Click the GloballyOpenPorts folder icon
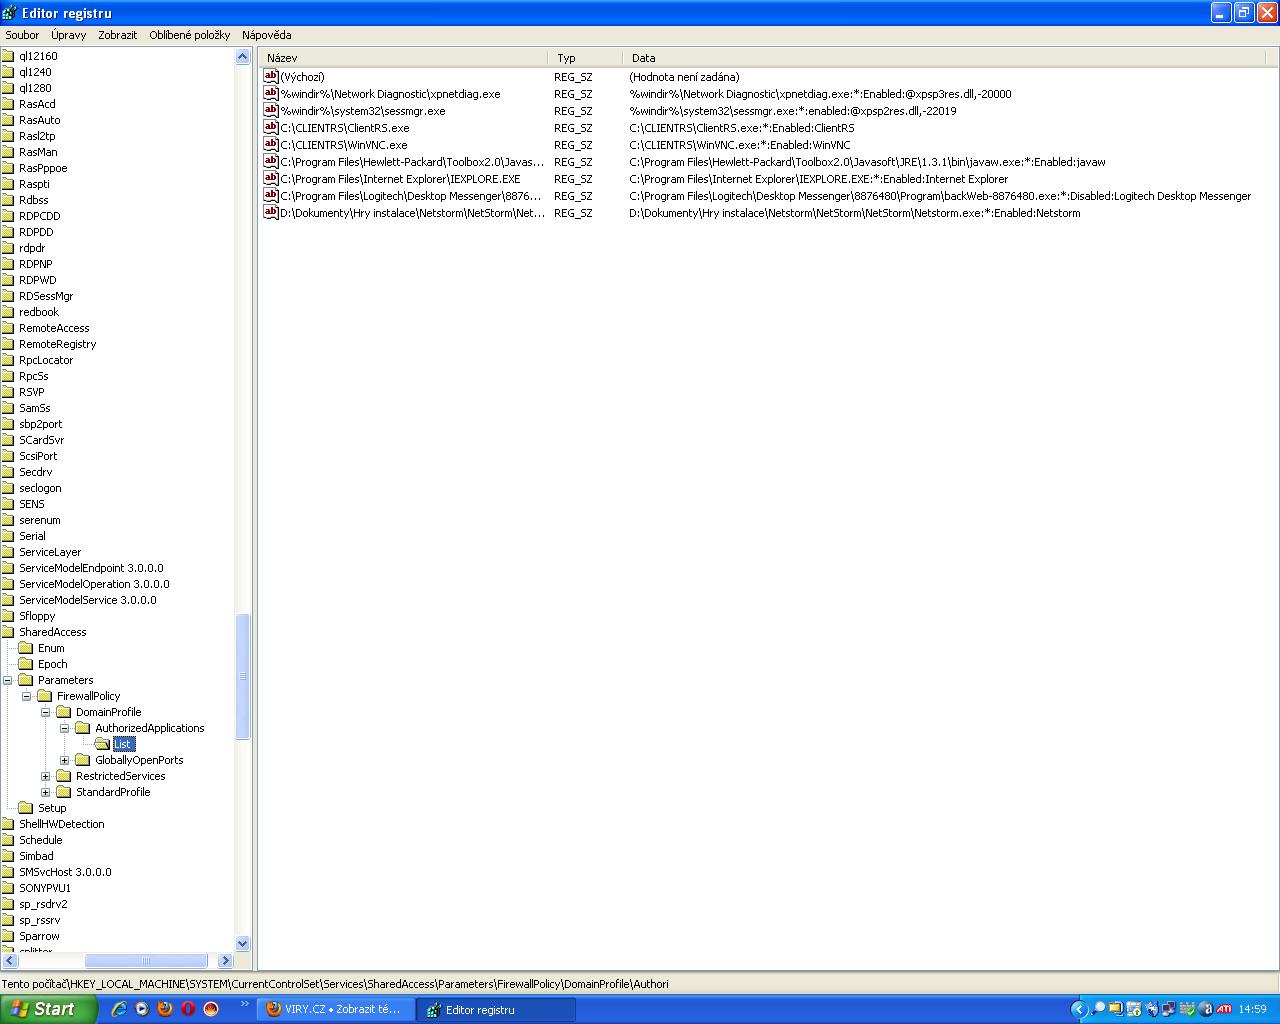The image size is (1280, 1024). tap(83, 760)
